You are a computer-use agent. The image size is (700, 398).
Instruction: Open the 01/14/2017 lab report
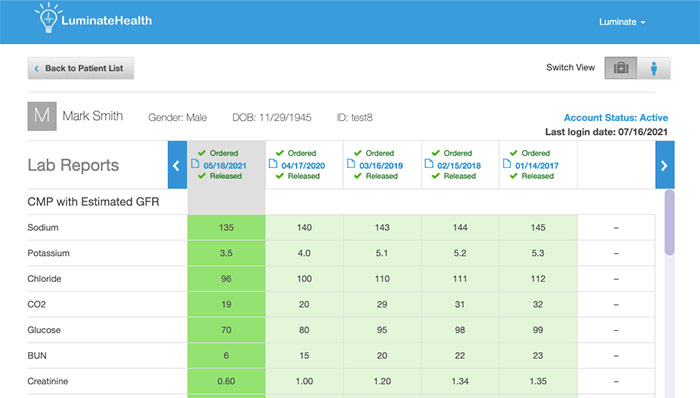pyautogui.click(x=537, y=166)
